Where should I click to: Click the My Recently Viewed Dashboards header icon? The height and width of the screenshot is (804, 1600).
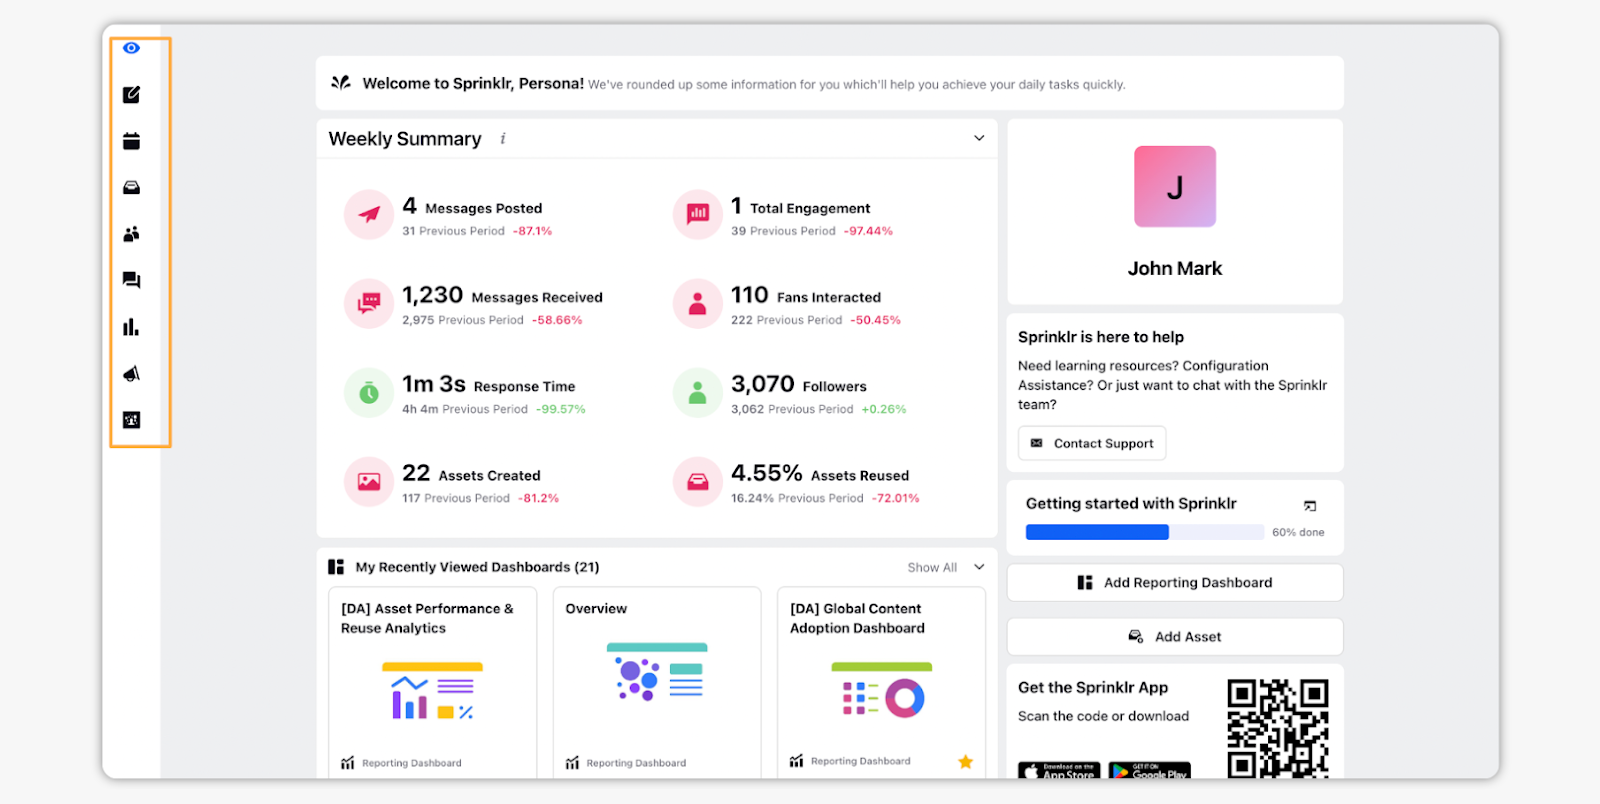tap(336, 567)
